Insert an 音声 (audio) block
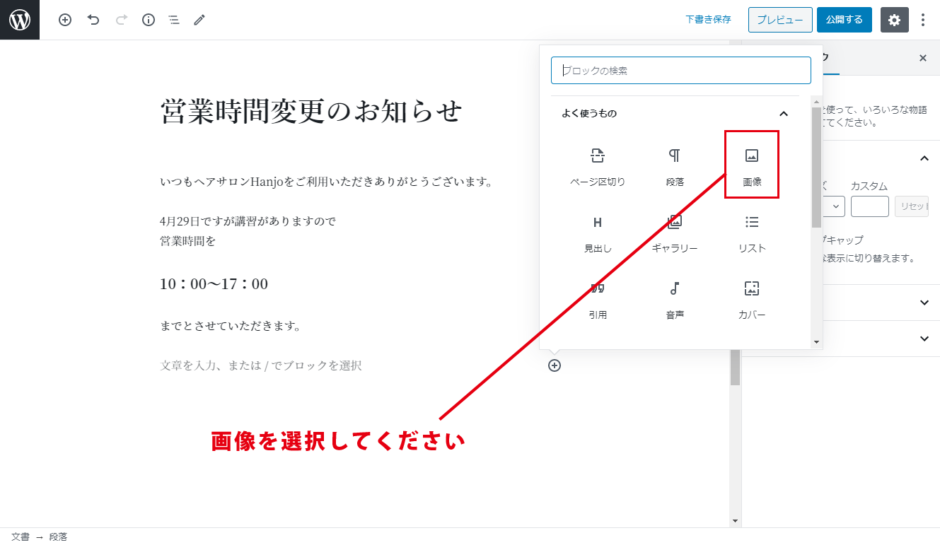This screenshot has height=545, width=940. [675, 298]
